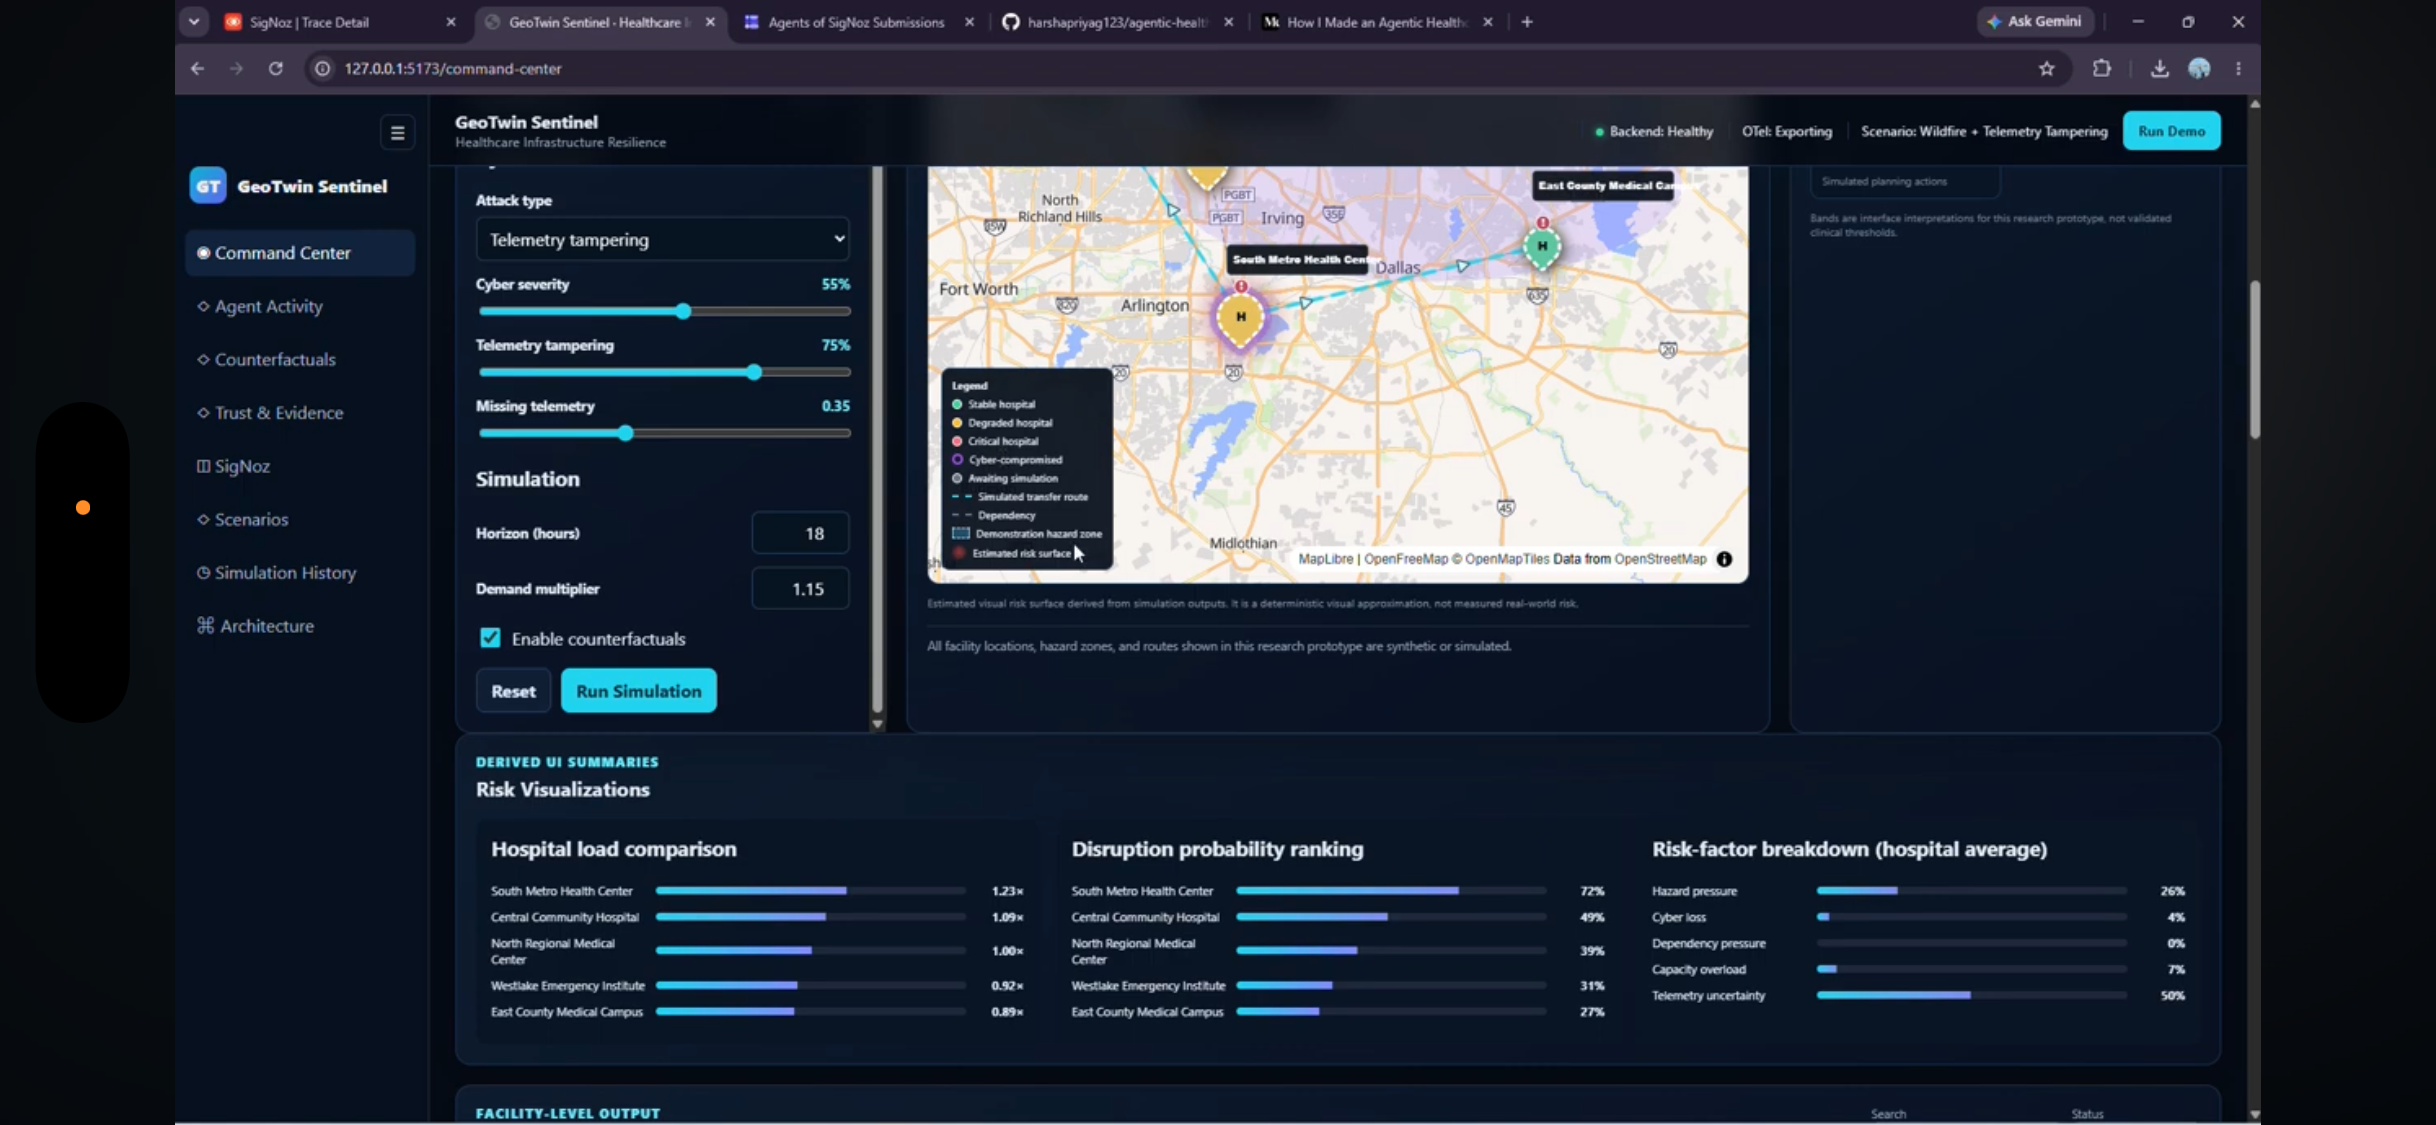This screenshot has height=1125, width=2436.
Task: Click the Horizon hours input field
Action: [801, 533]
